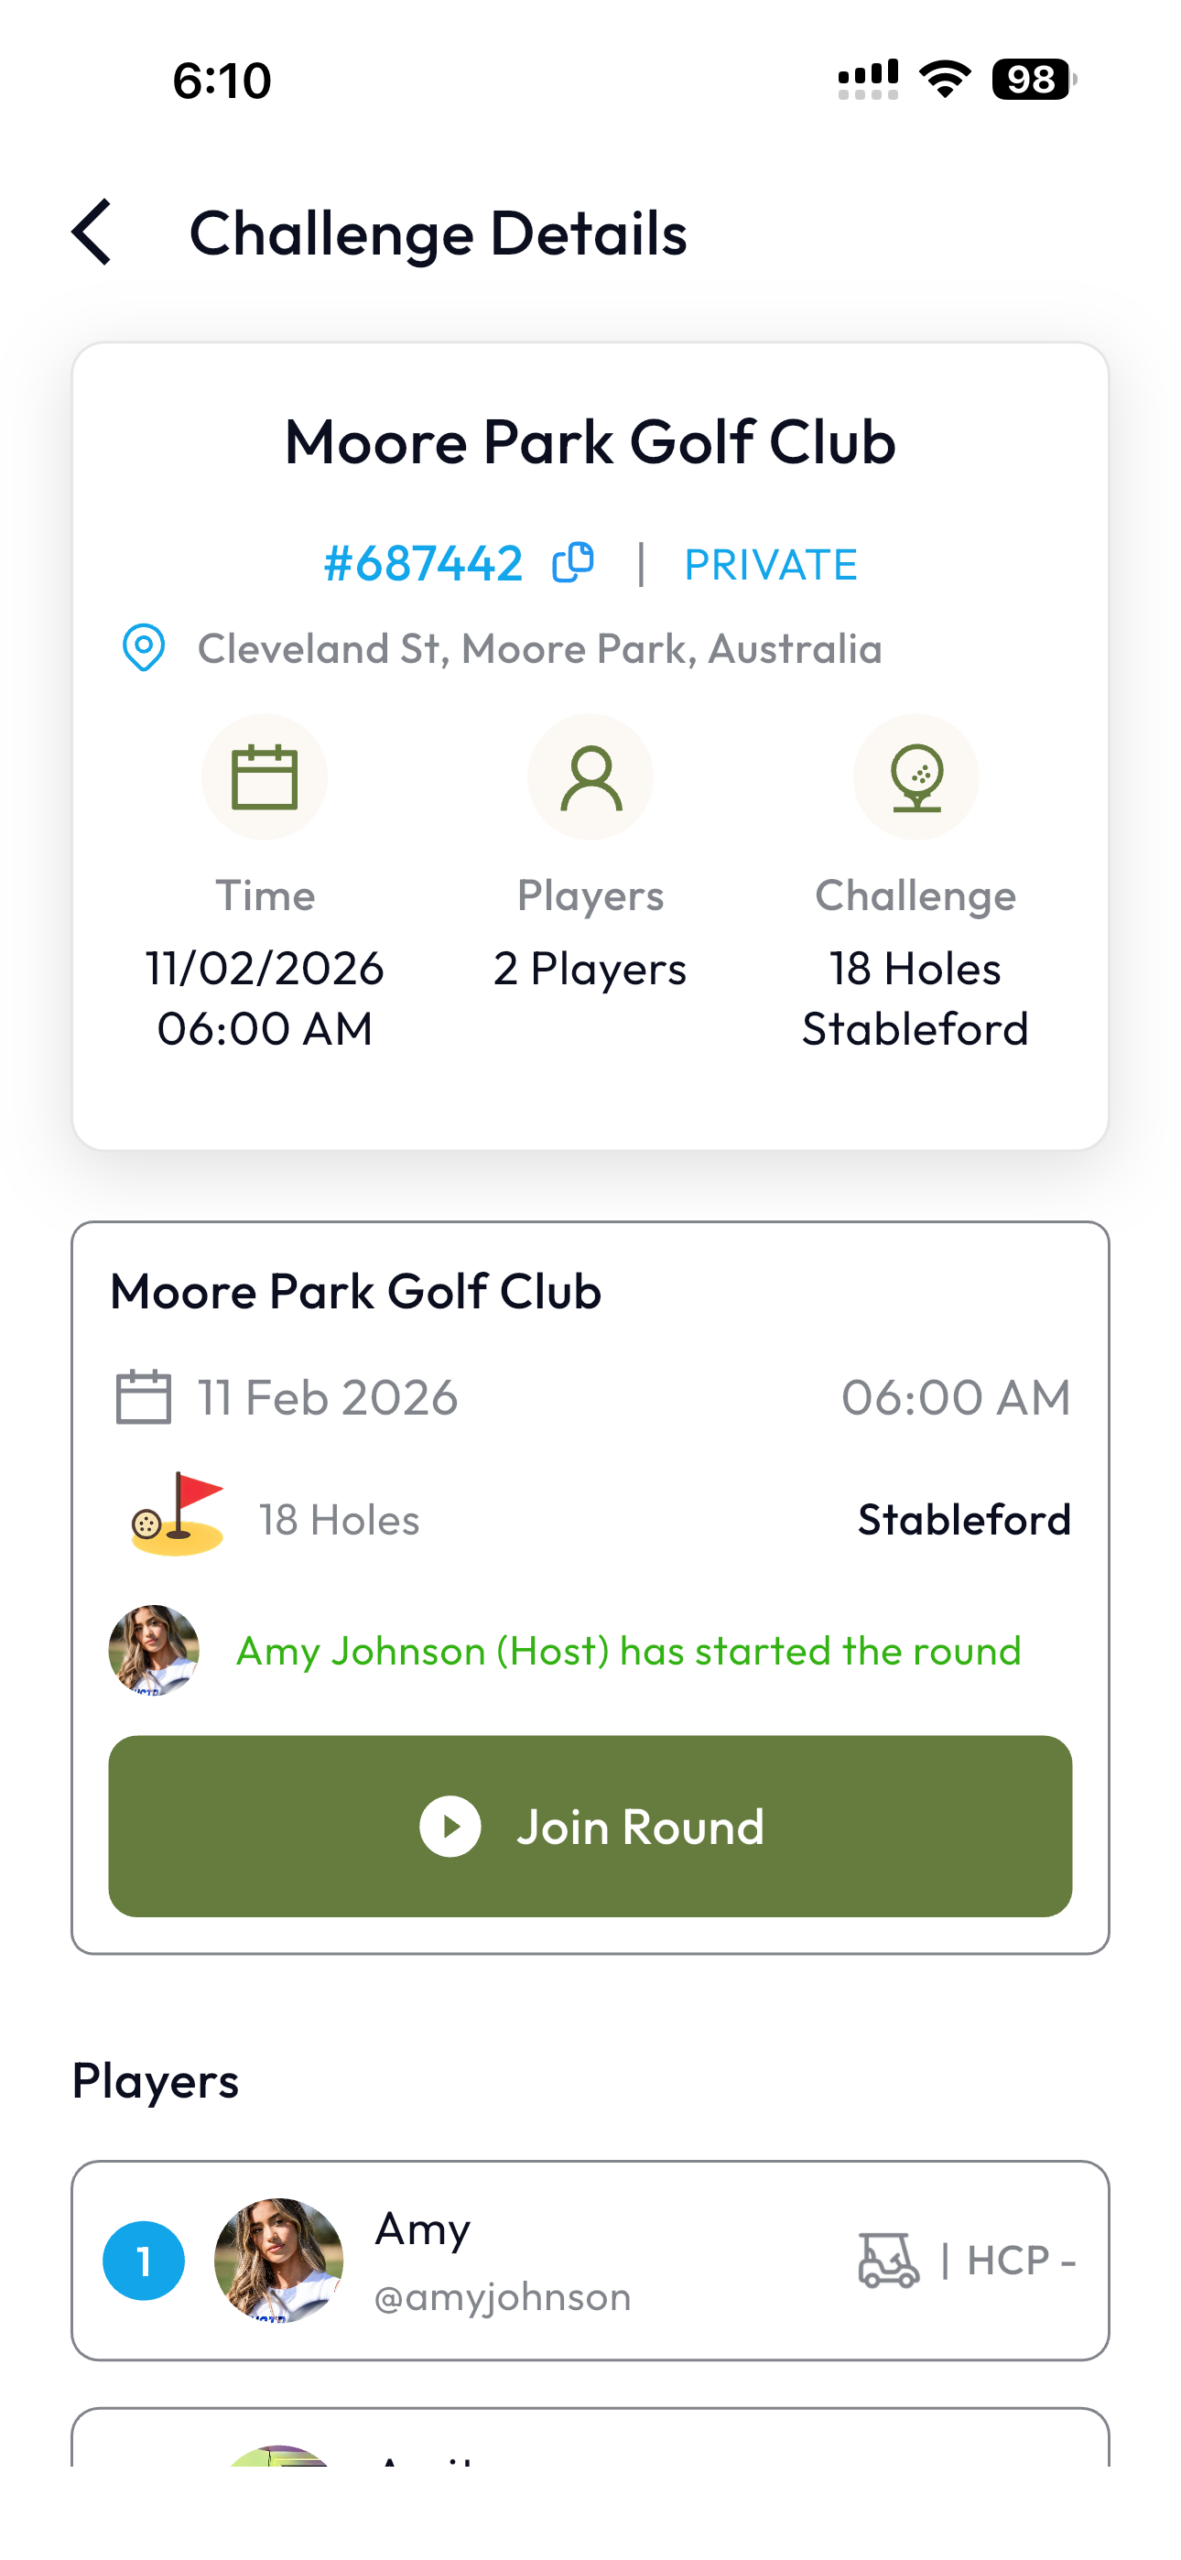This screenshot has width=1181, height=2560.
Task: Tap the golf flag 18 Holes icon
Action: click(x=178, y=1517)
